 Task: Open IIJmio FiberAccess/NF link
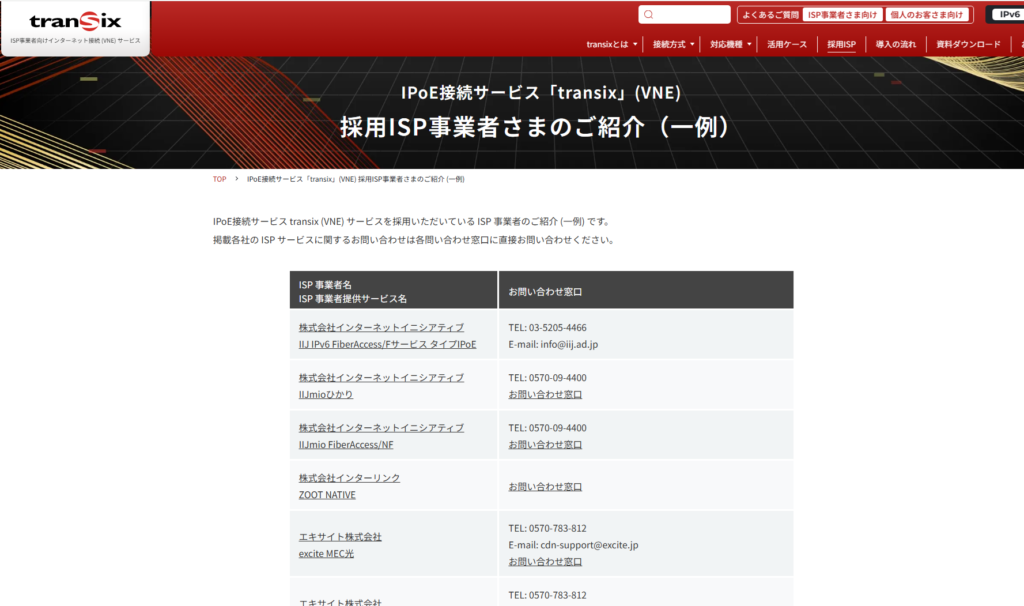[x=346, y=445]
